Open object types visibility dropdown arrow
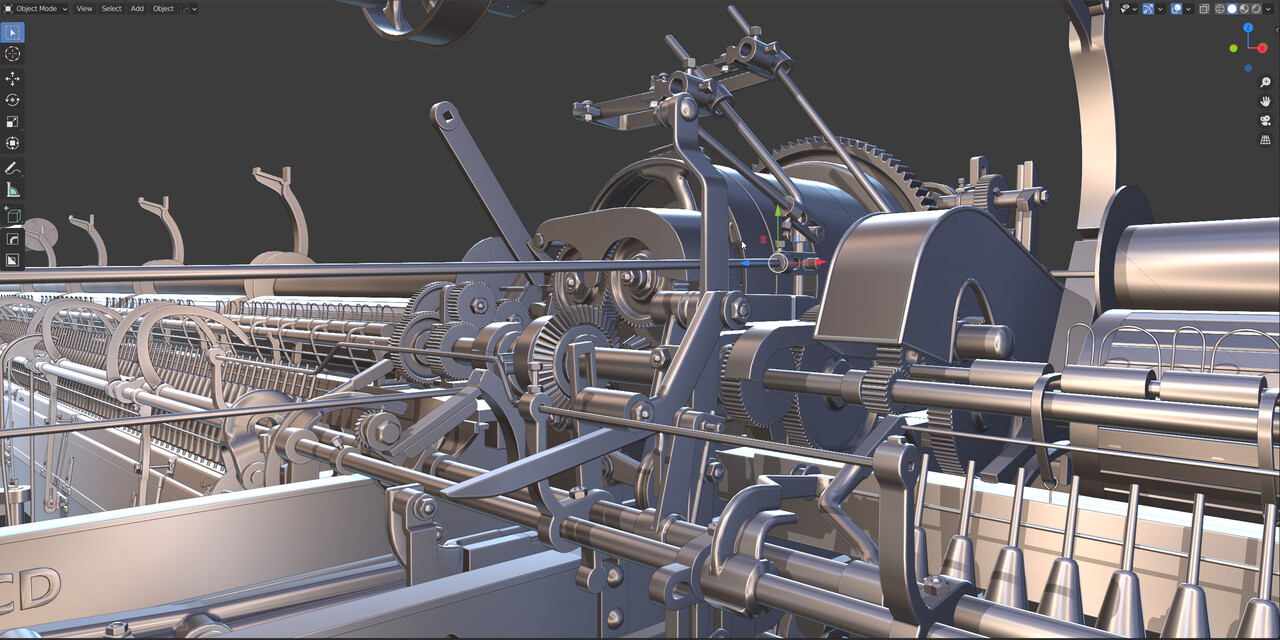 coord(1135,9)
